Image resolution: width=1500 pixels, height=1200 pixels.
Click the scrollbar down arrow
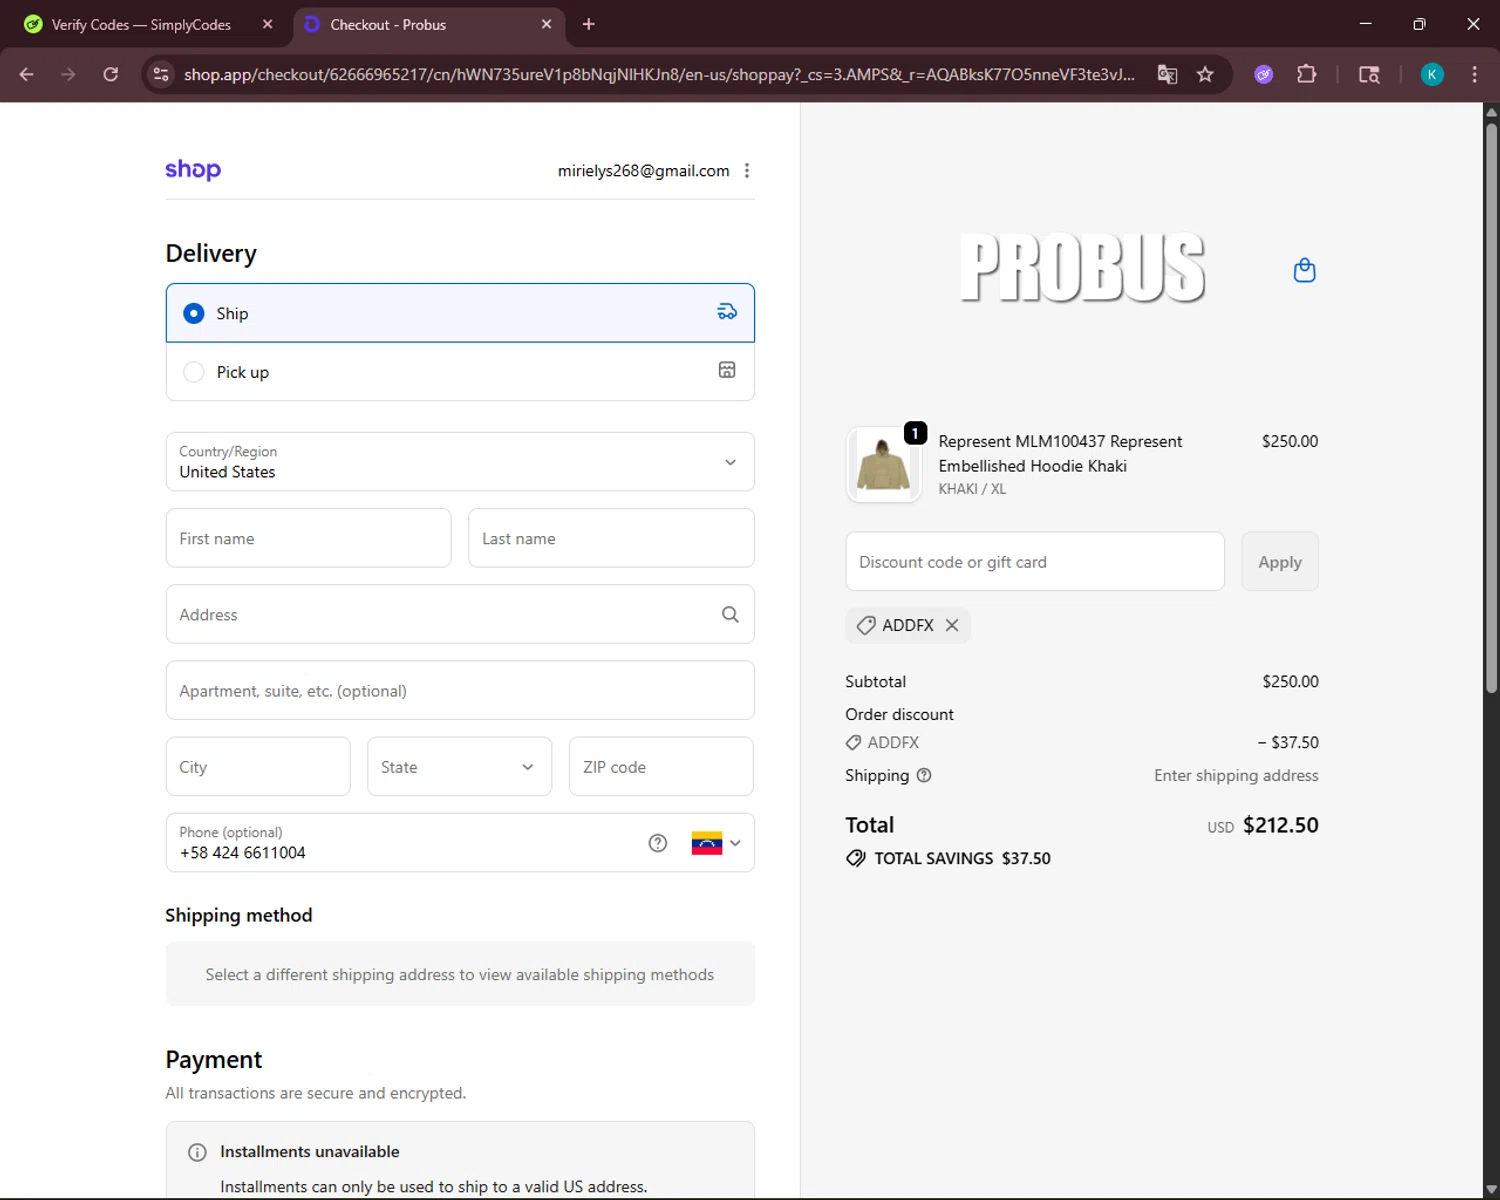pos(1491,1190)
